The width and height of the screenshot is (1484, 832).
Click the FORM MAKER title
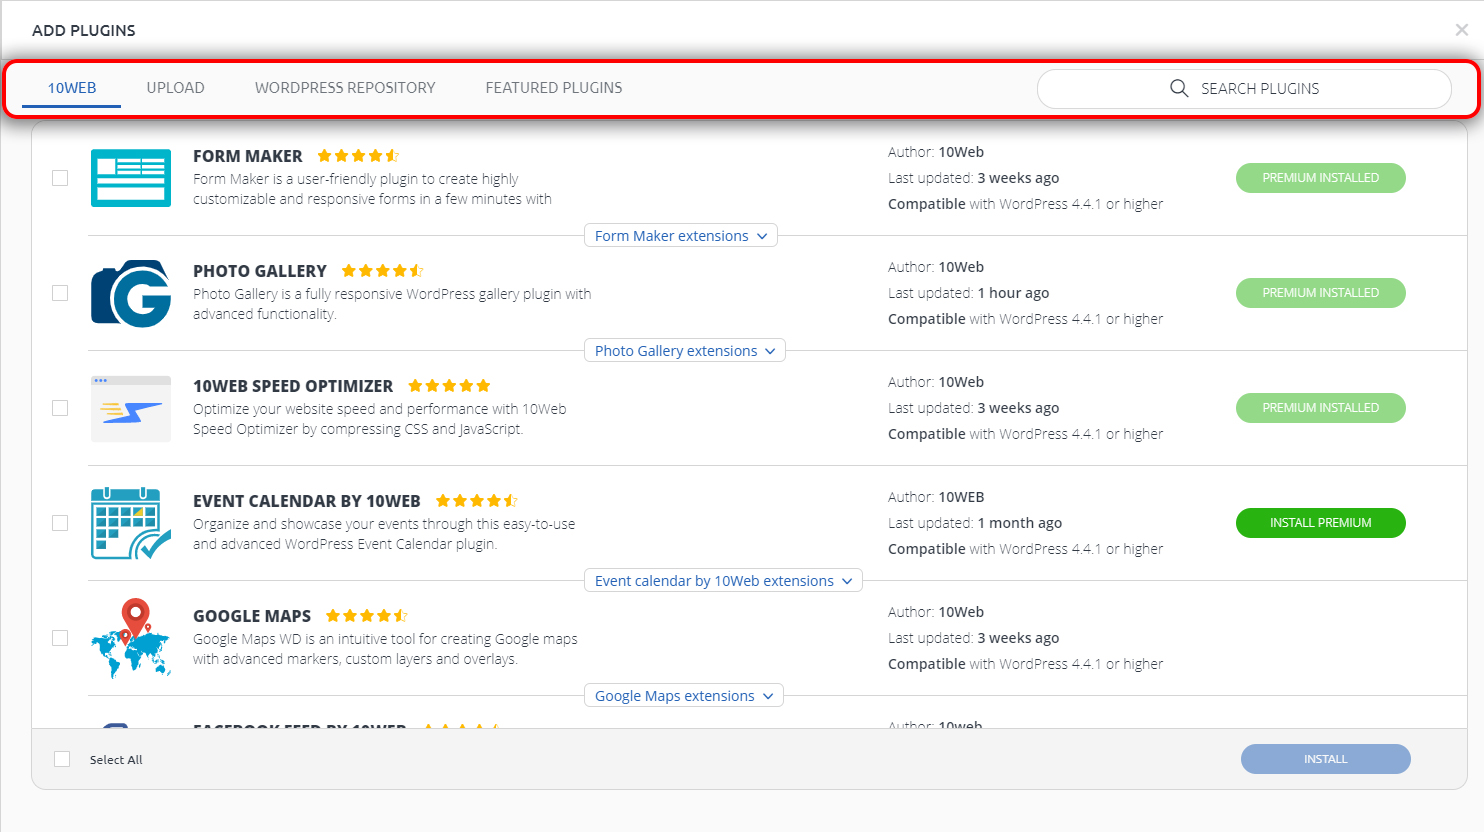coord(248,156)
